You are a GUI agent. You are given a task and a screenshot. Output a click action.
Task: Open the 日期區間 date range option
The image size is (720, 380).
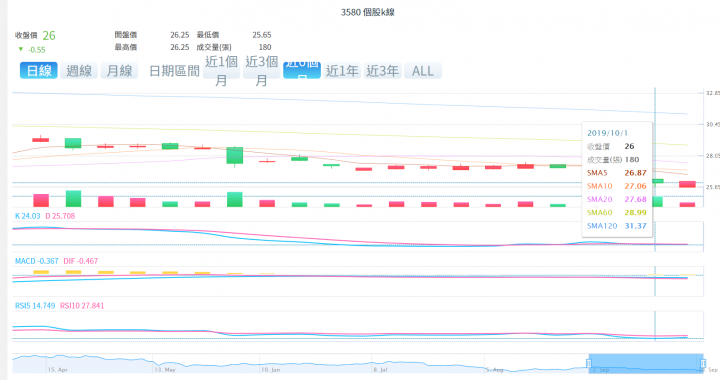pyautogui.click(x=174, y=71)
